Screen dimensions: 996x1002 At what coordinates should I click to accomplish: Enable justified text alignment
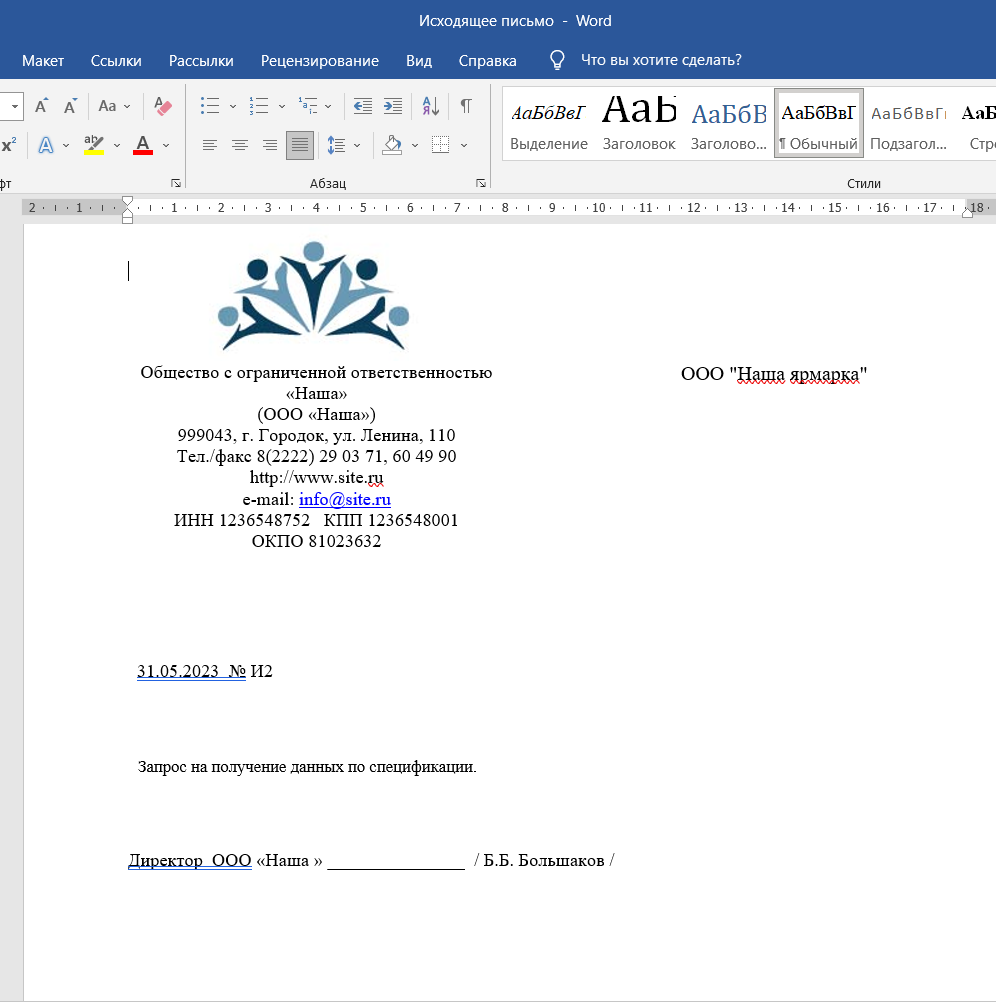pyautogui.click(x=297, y=145)
